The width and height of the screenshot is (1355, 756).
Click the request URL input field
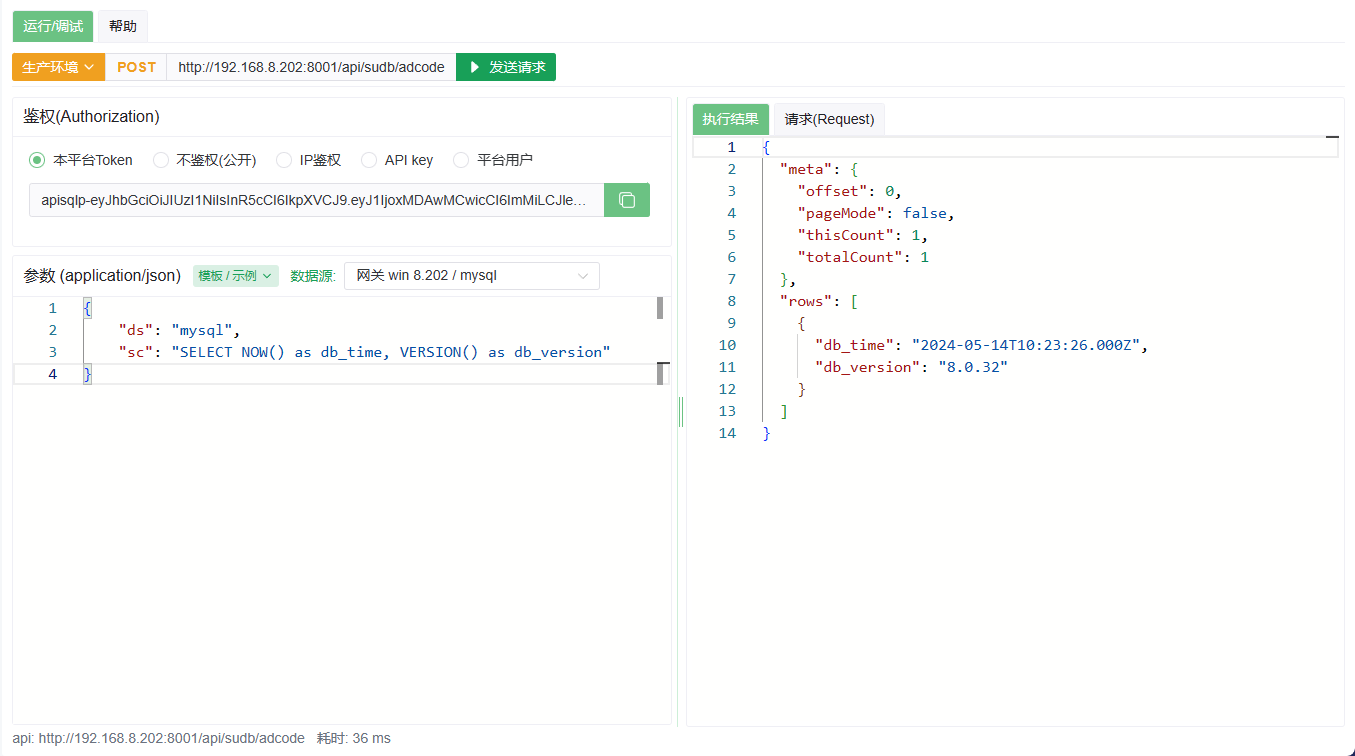pos(310,67)
